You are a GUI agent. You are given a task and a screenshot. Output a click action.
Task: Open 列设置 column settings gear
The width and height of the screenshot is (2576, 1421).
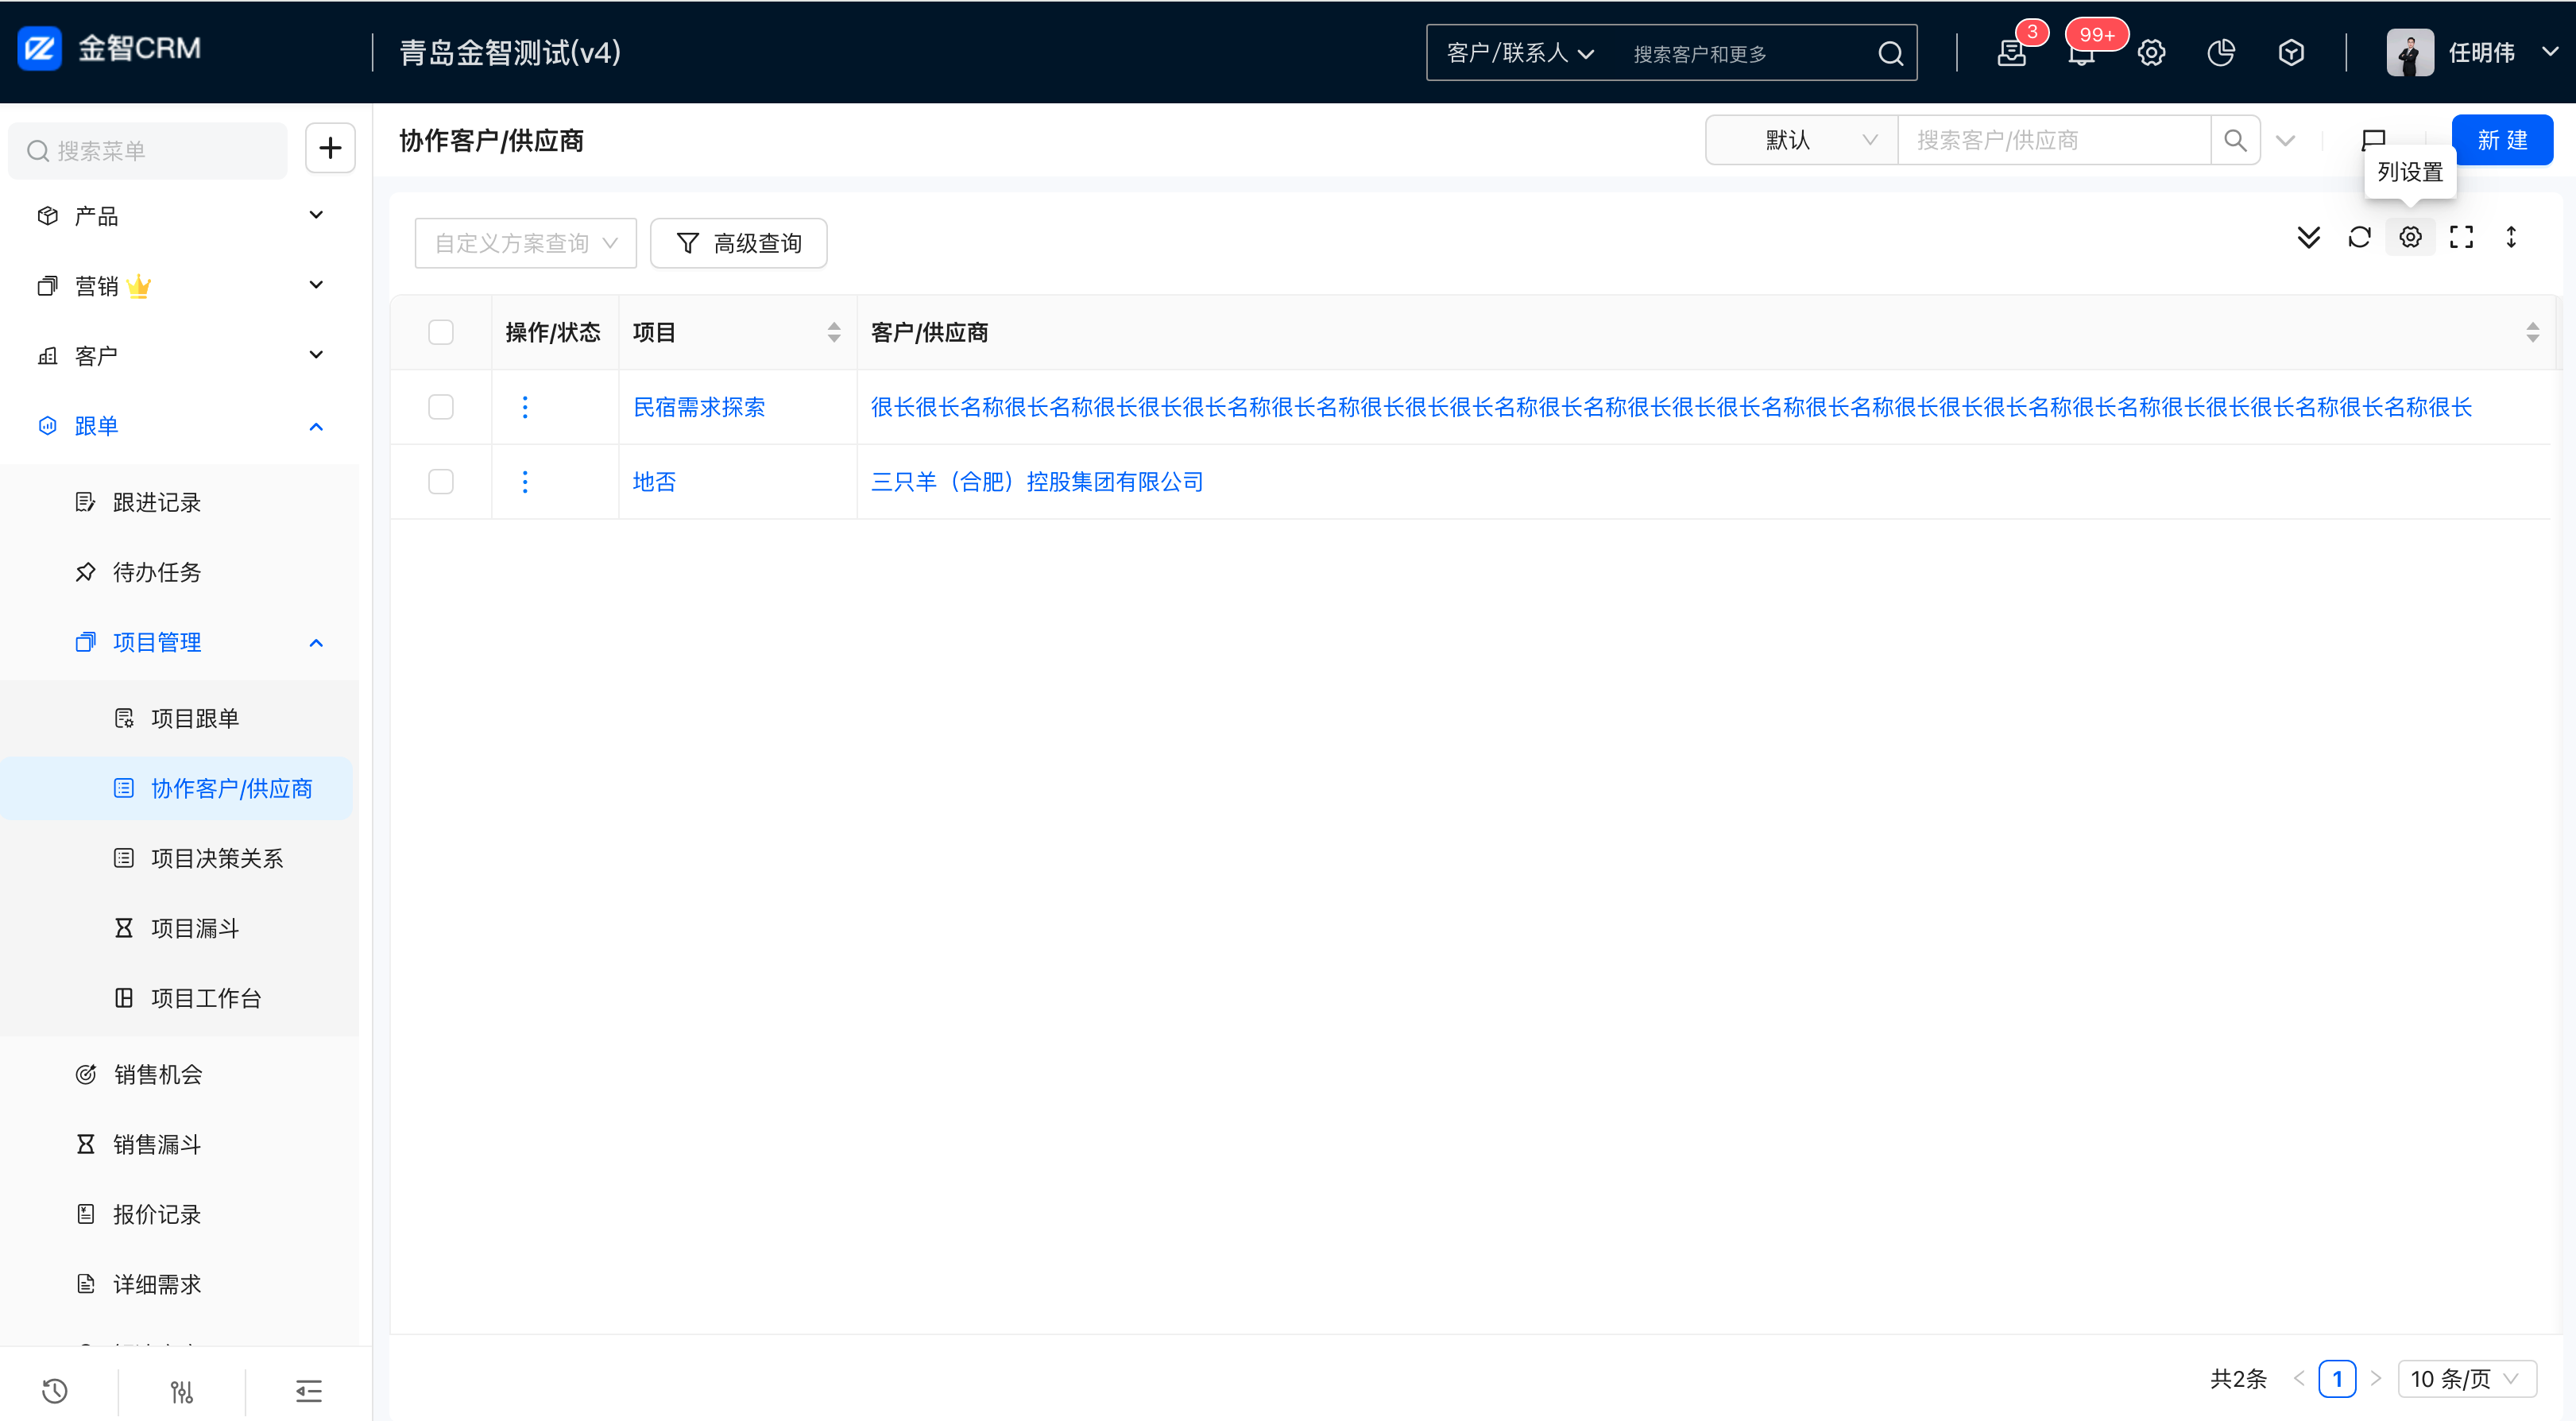[x=2410, y=237]
